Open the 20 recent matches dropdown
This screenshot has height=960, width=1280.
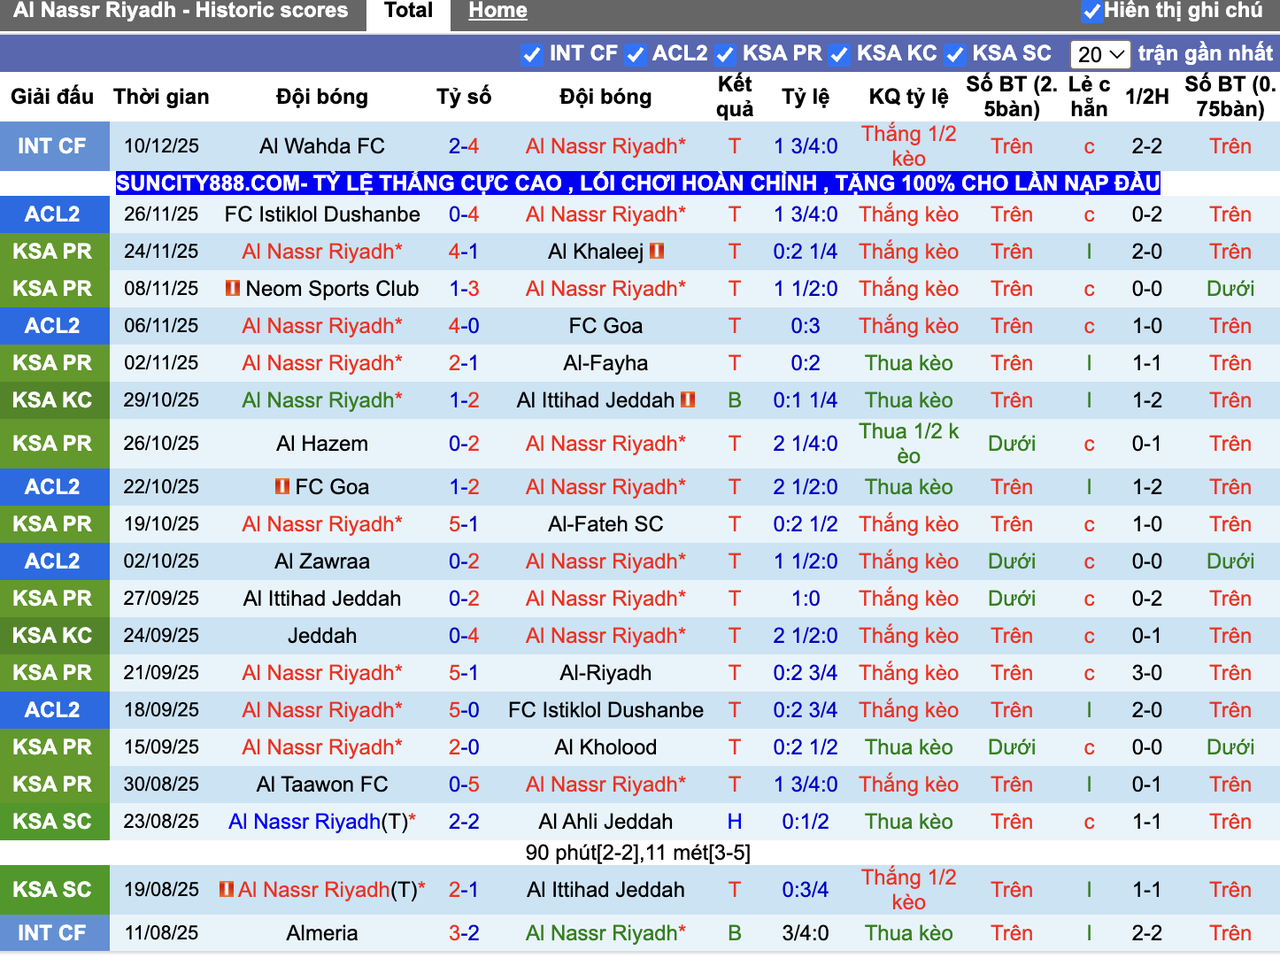[x=1100, y=54]
